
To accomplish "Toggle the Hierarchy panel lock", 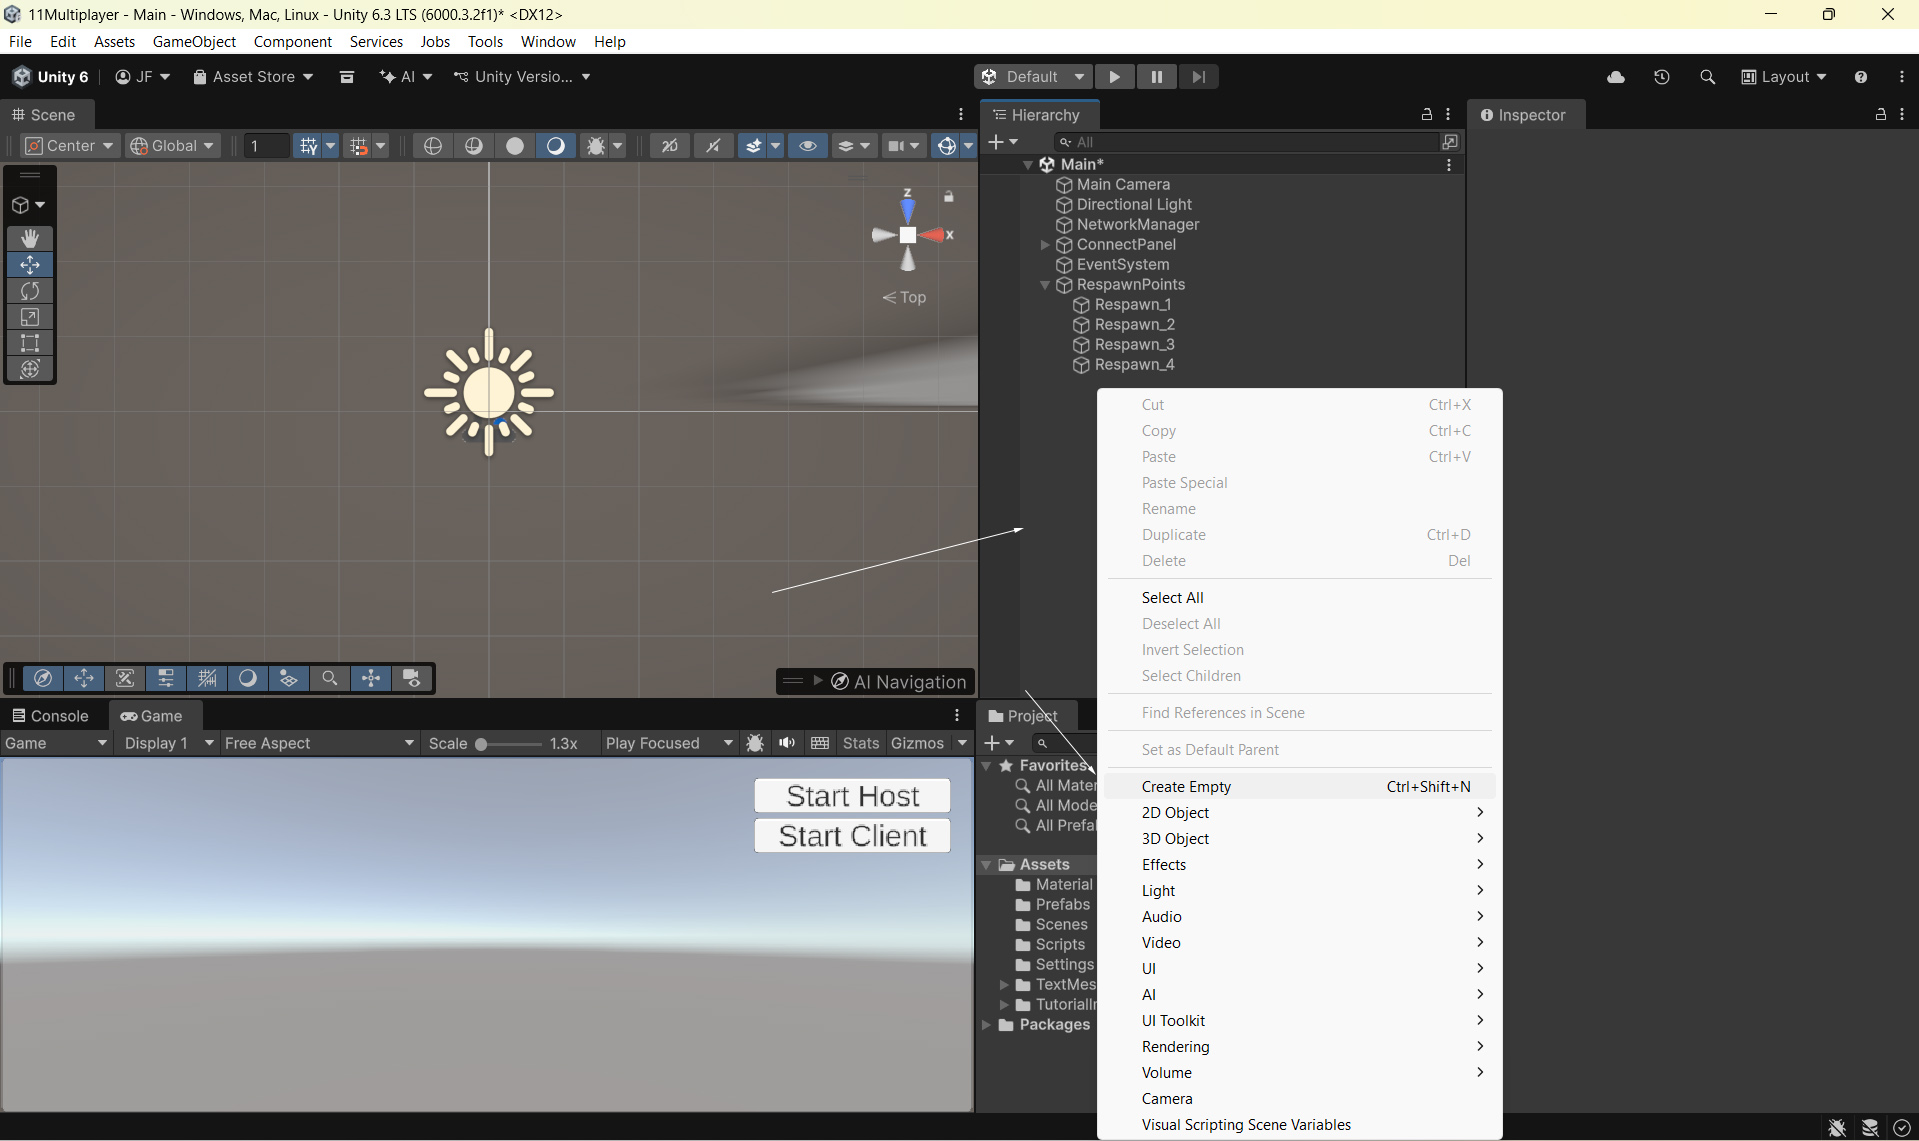I will click(x=1427, y=115).
